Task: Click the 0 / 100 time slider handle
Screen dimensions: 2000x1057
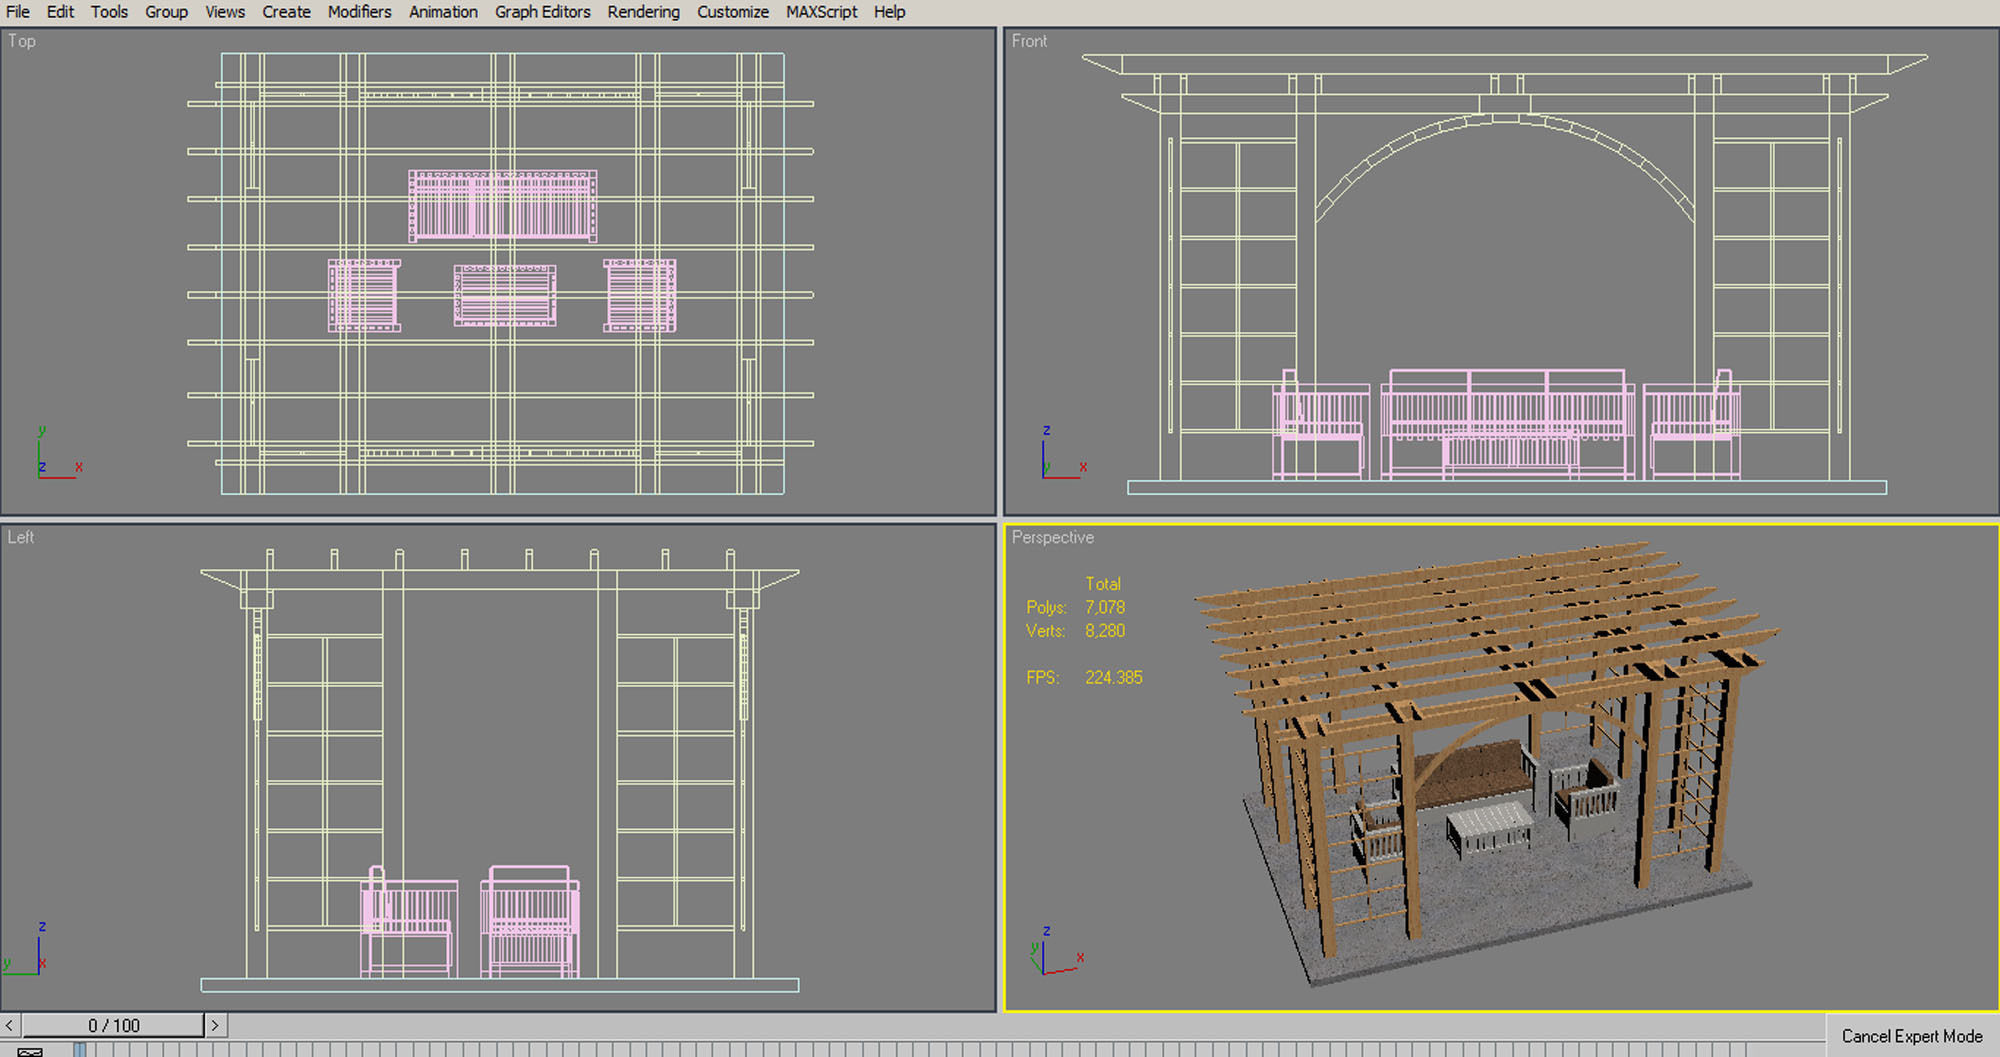Action: [113, 1025]
